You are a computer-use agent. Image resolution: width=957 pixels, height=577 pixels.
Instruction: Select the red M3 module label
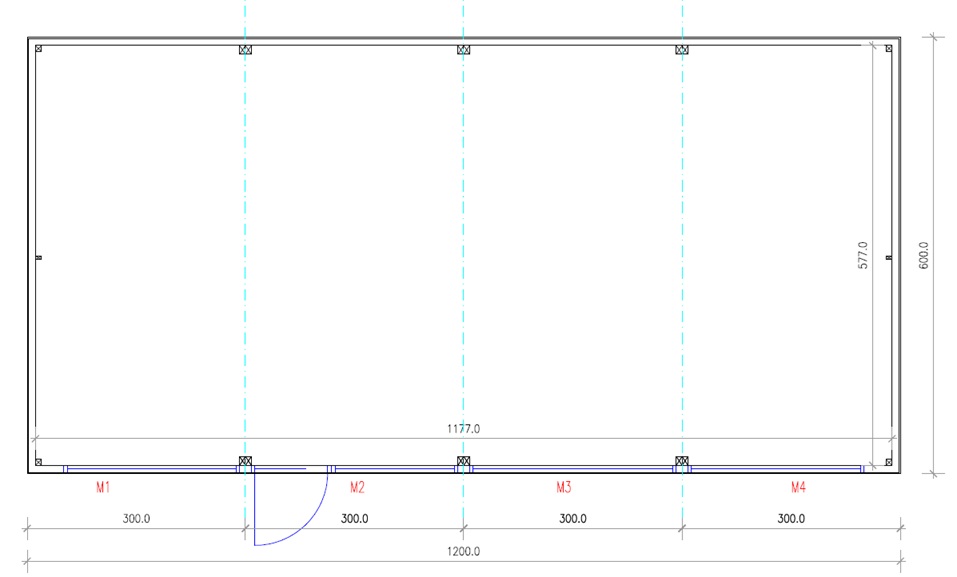[x=563, y=487]
